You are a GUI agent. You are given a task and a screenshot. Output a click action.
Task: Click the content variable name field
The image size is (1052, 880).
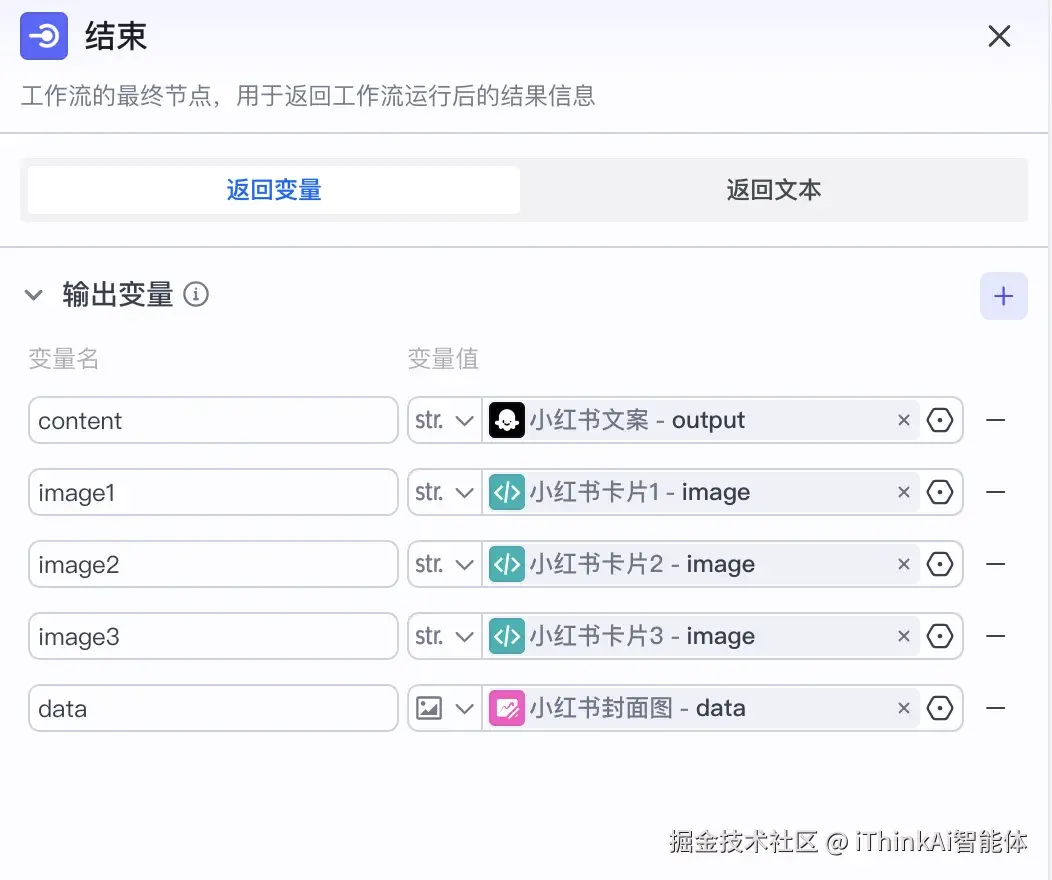tap(213, 420)
